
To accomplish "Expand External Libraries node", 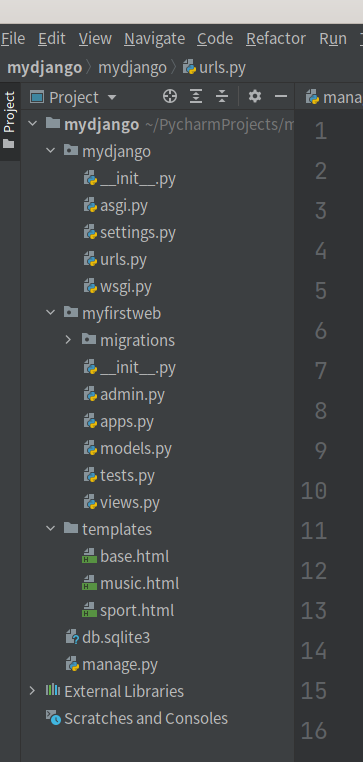I will [x=32, y=691].
